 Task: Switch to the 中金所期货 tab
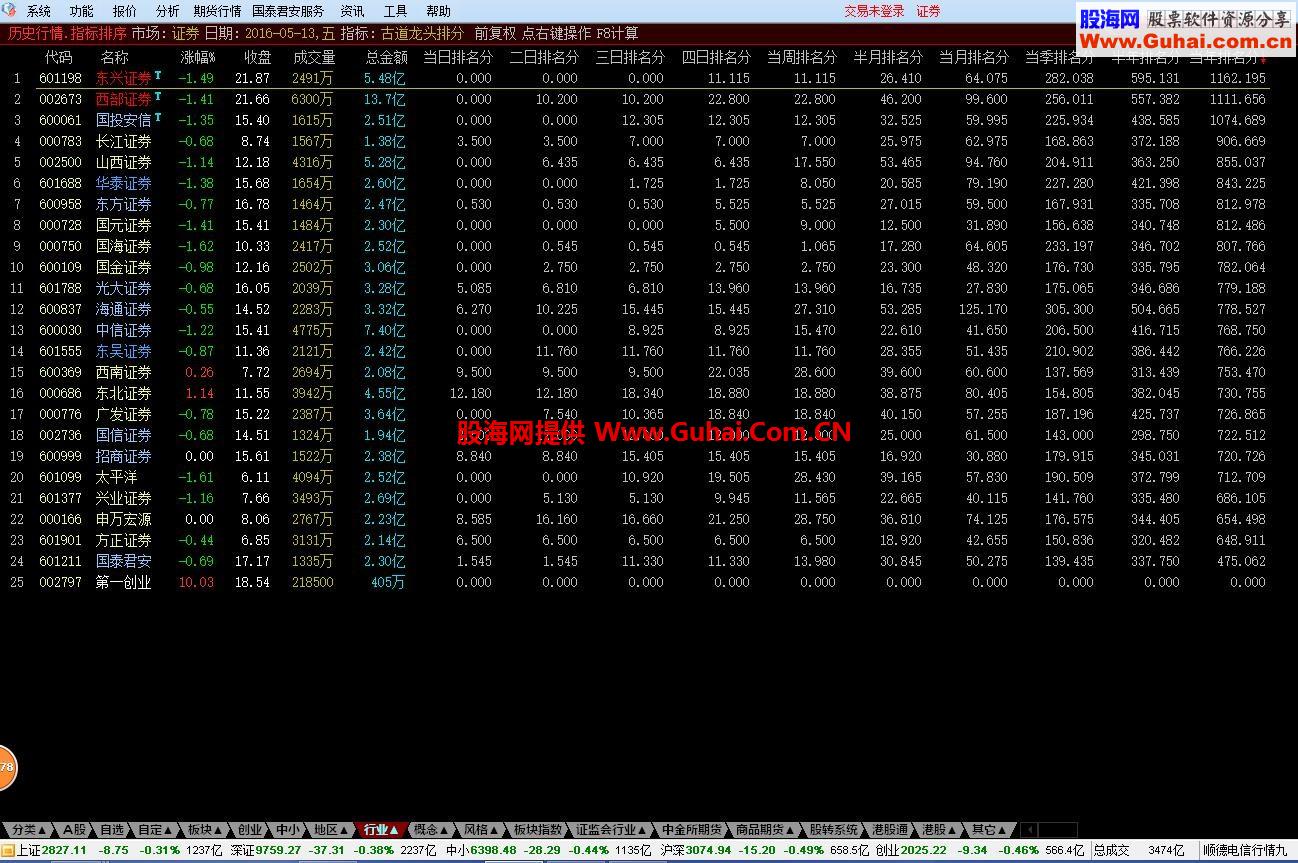pyautogui.click(x=692, y=829)
